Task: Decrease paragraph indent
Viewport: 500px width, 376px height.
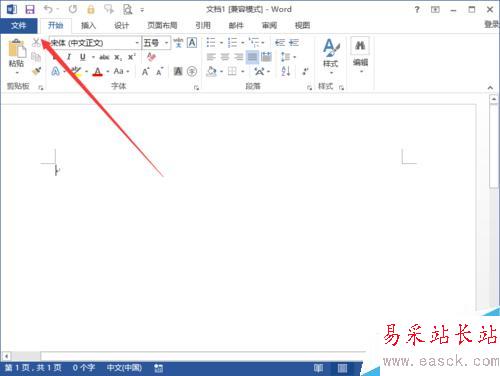Action: pyautogui.click(x=280, y=43)
